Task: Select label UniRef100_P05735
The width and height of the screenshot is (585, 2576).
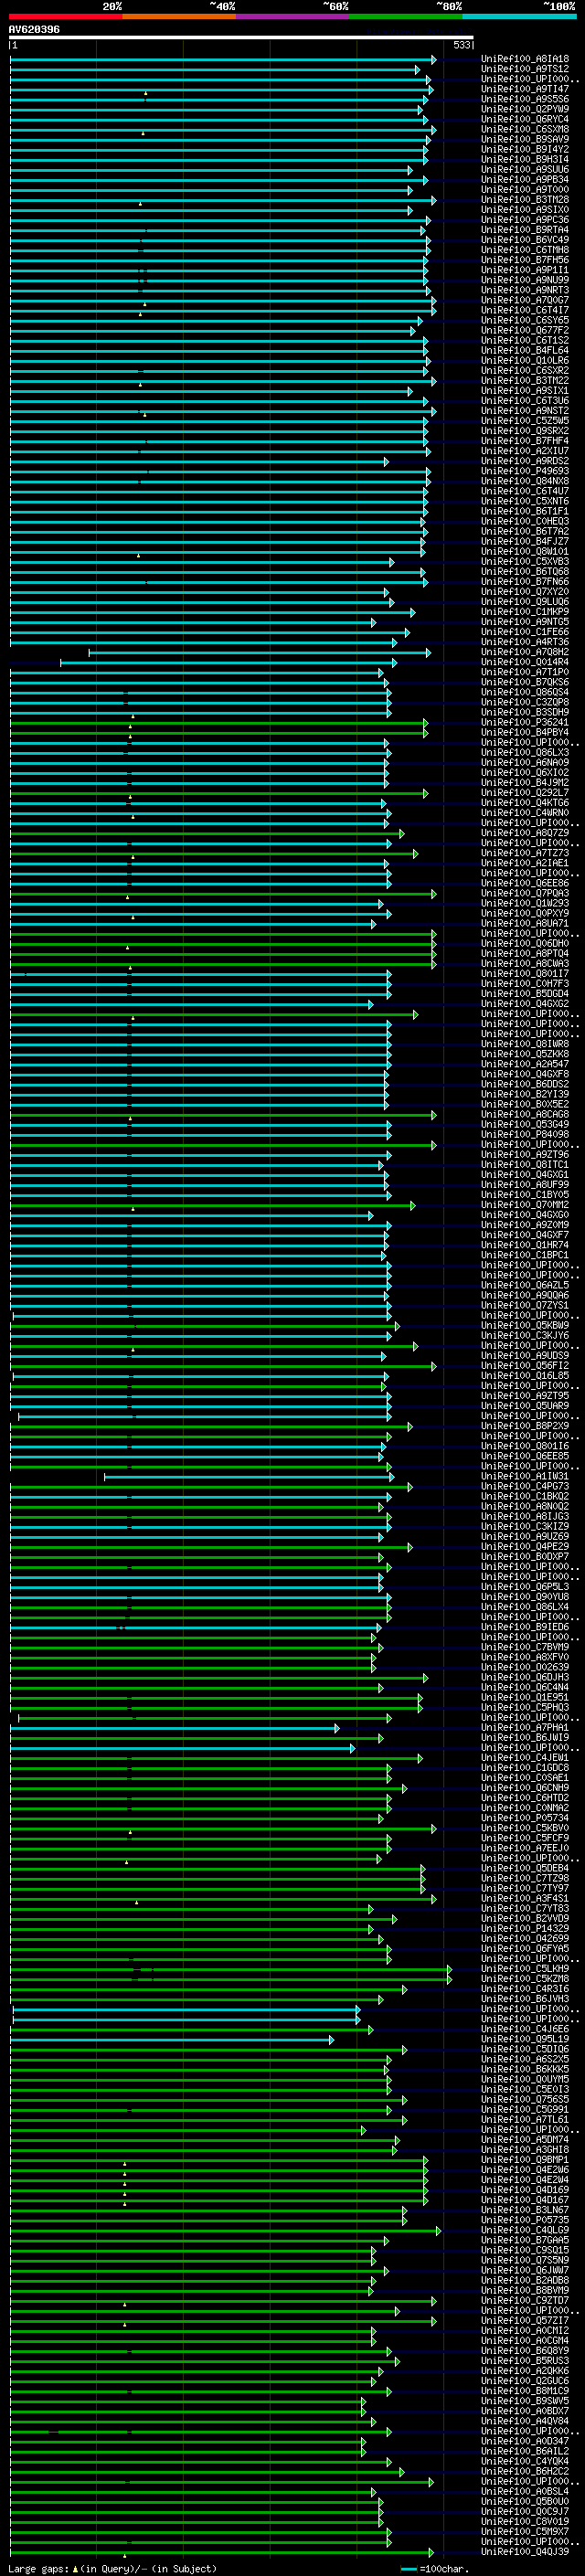Action: 525,2219
